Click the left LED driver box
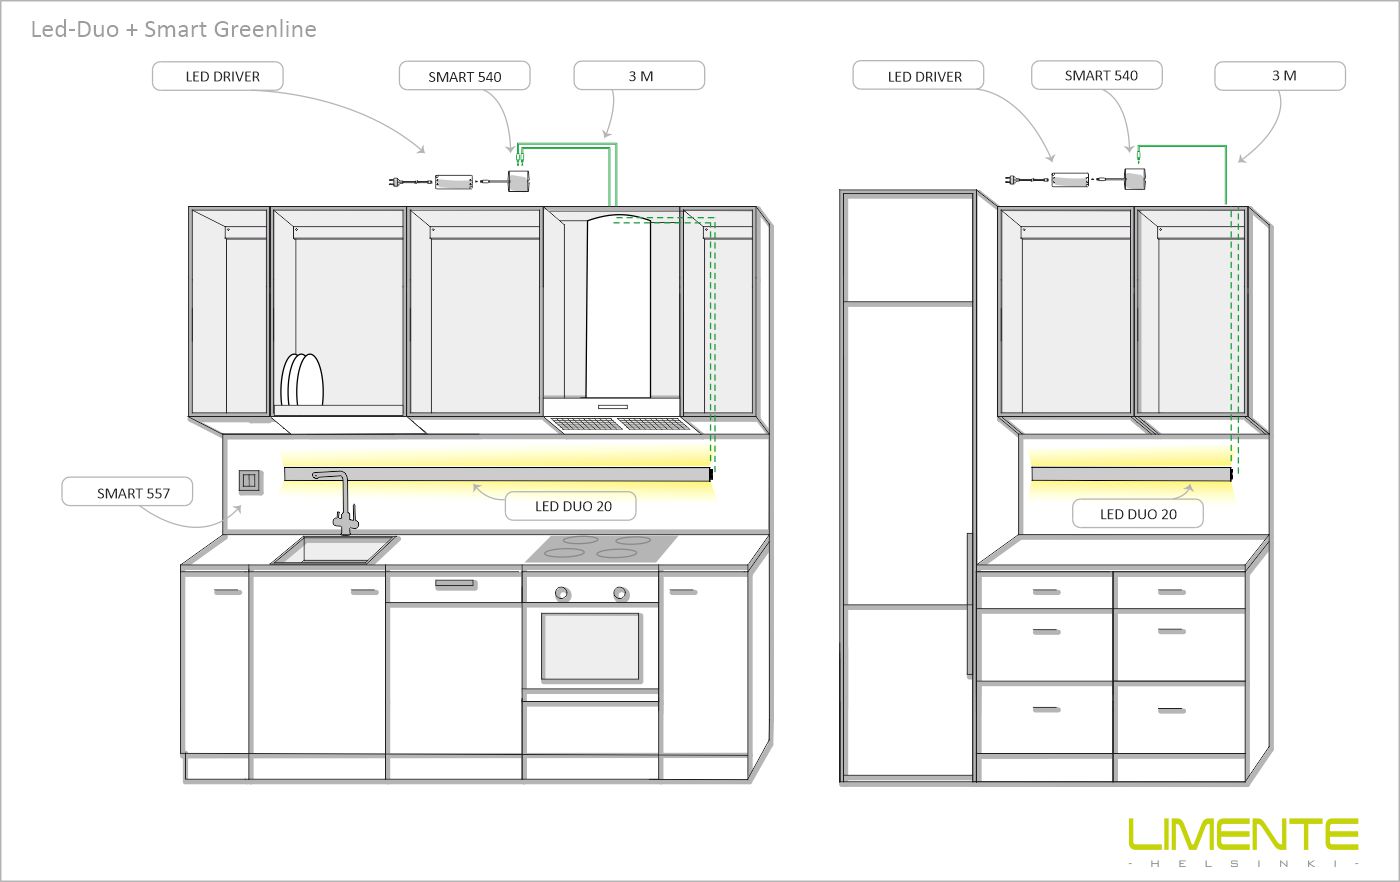The height and width of the screenshot is (882, 1400). (453, 182)
